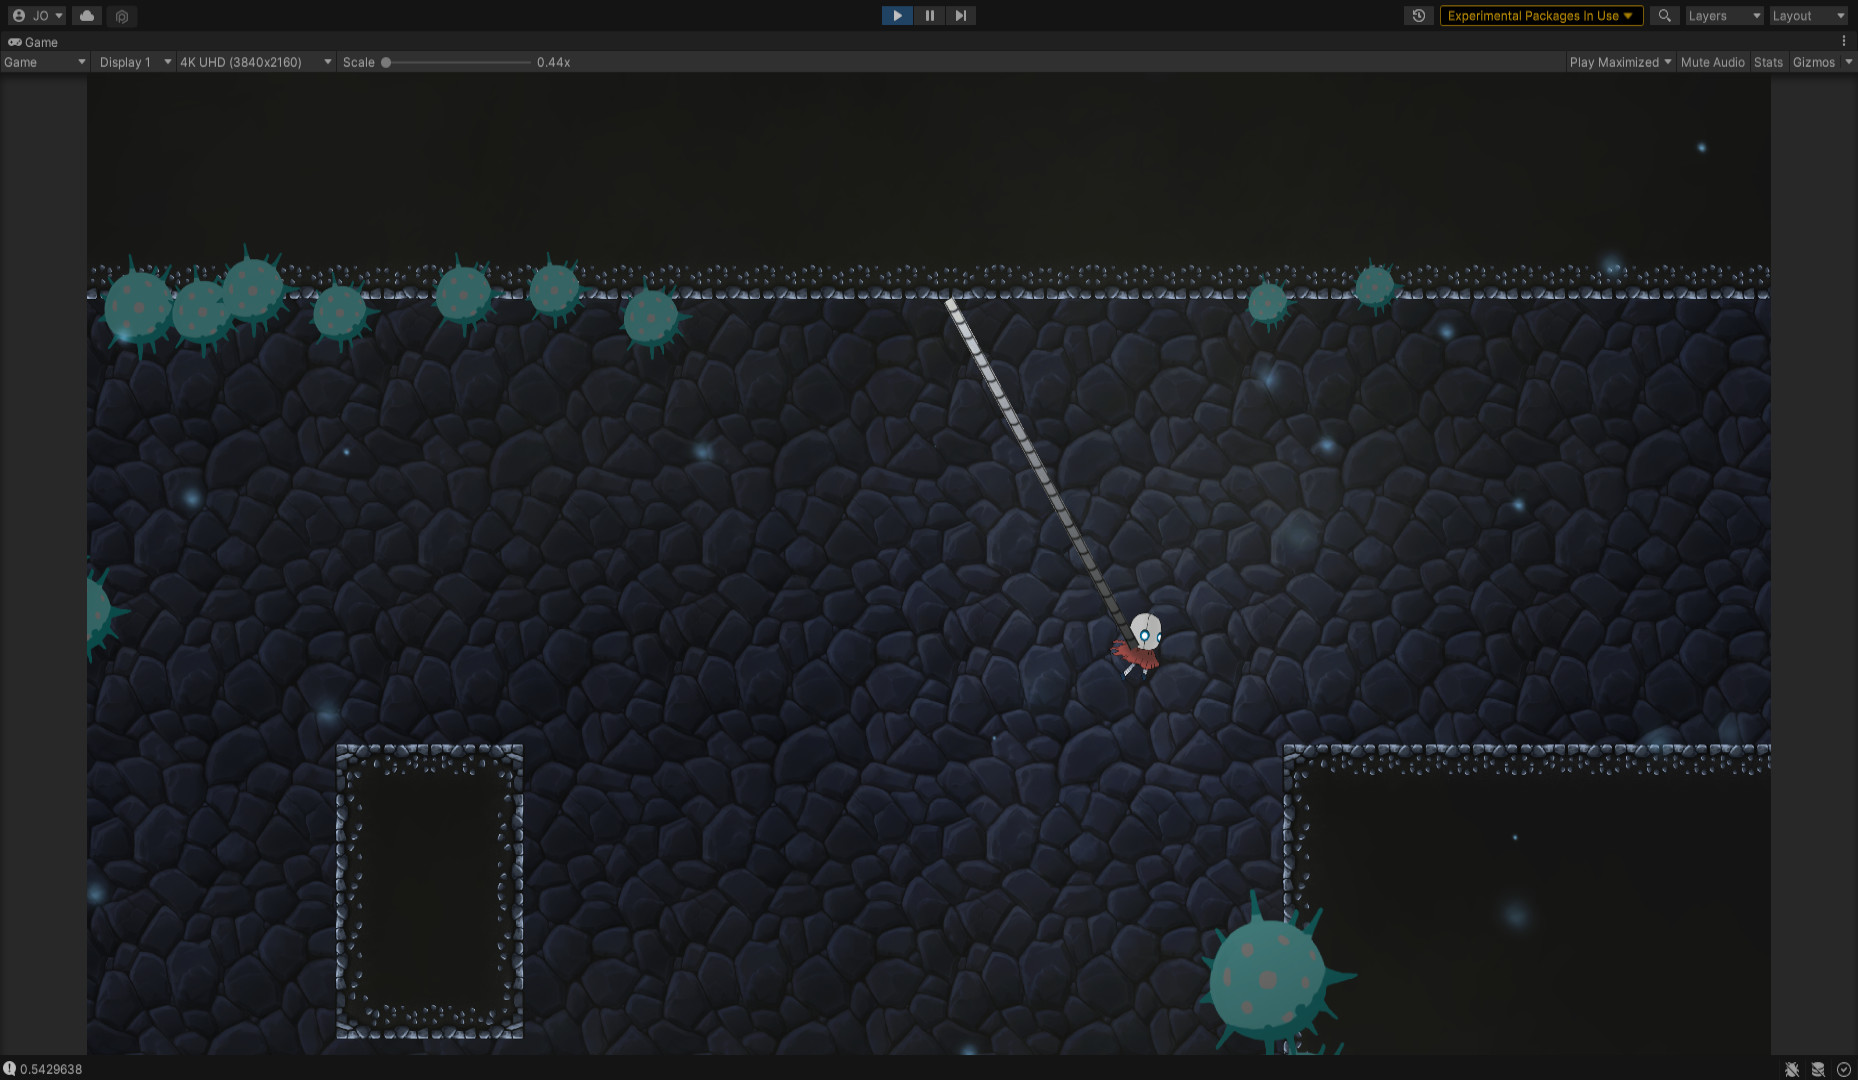Open the cloud services icon

(x=87, y=16)
